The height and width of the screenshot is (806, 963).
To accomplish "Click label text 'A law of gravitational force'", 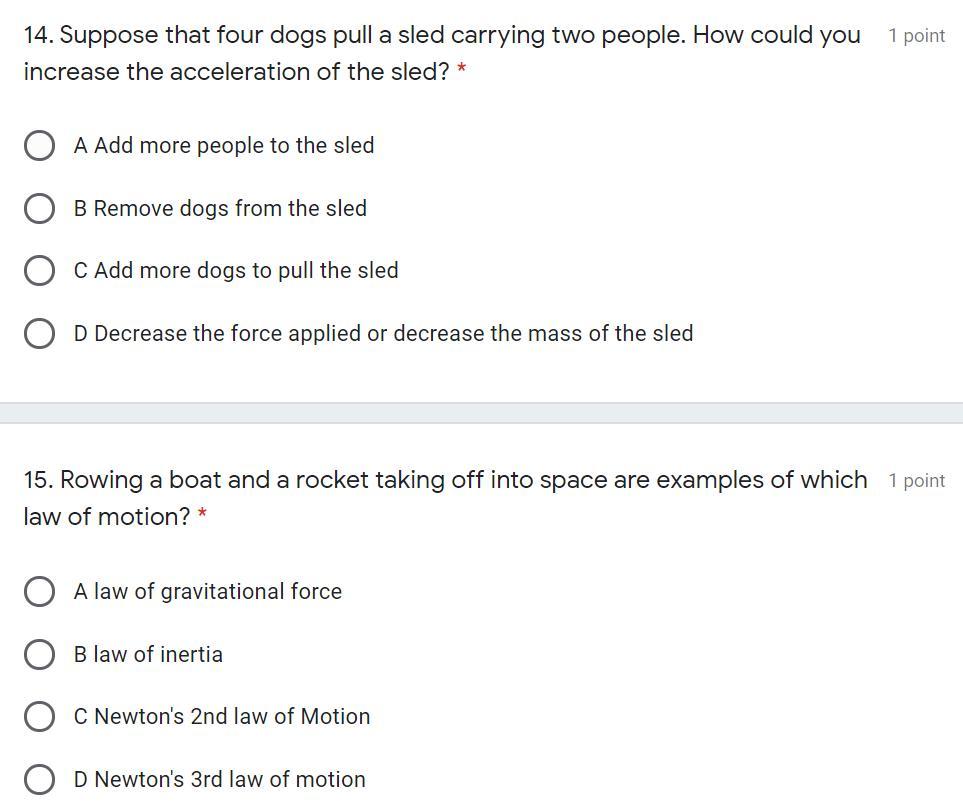I will pos(207,591).
